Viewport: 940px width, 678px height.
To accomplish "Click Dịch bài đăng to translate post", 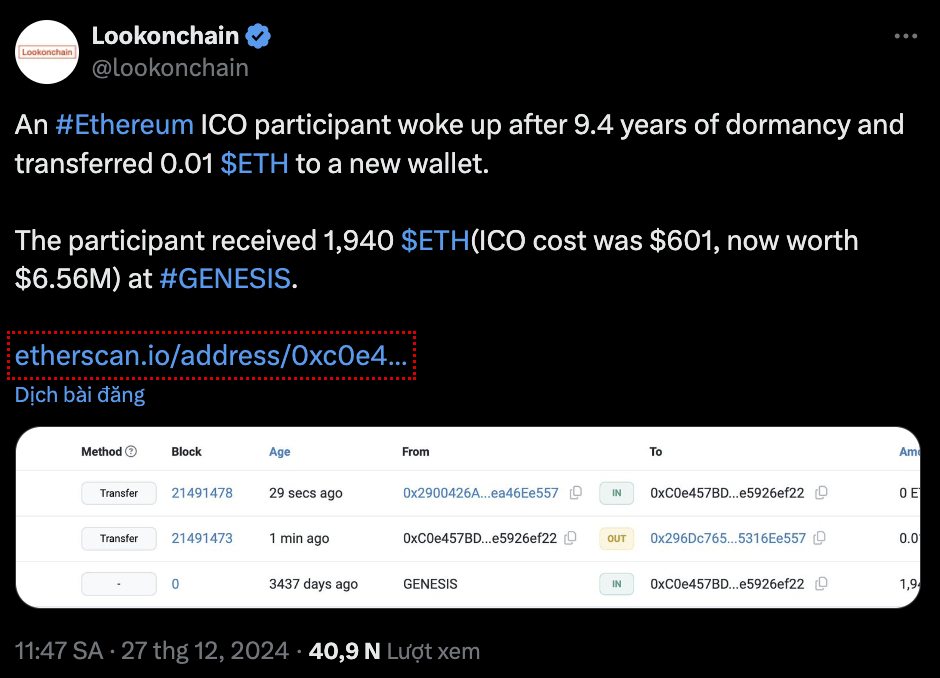I will pyautogui.click(x=80, y=395).
